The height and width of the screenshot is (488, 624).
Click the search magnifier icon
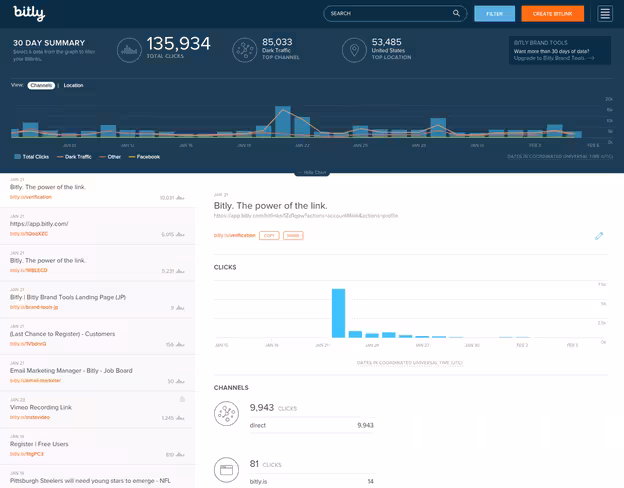tap(456, 13)
